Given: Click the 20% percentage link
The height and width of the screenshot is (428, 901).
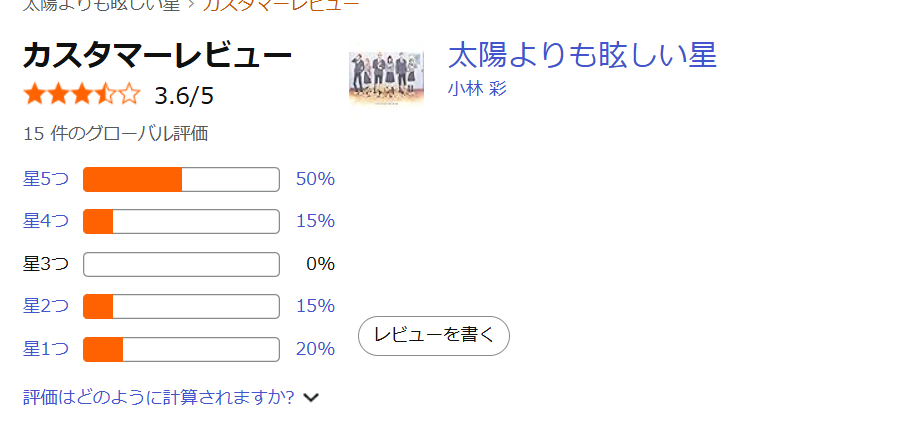Looking at the screenshot, I should pyautogui.click(x=315, y=349).
